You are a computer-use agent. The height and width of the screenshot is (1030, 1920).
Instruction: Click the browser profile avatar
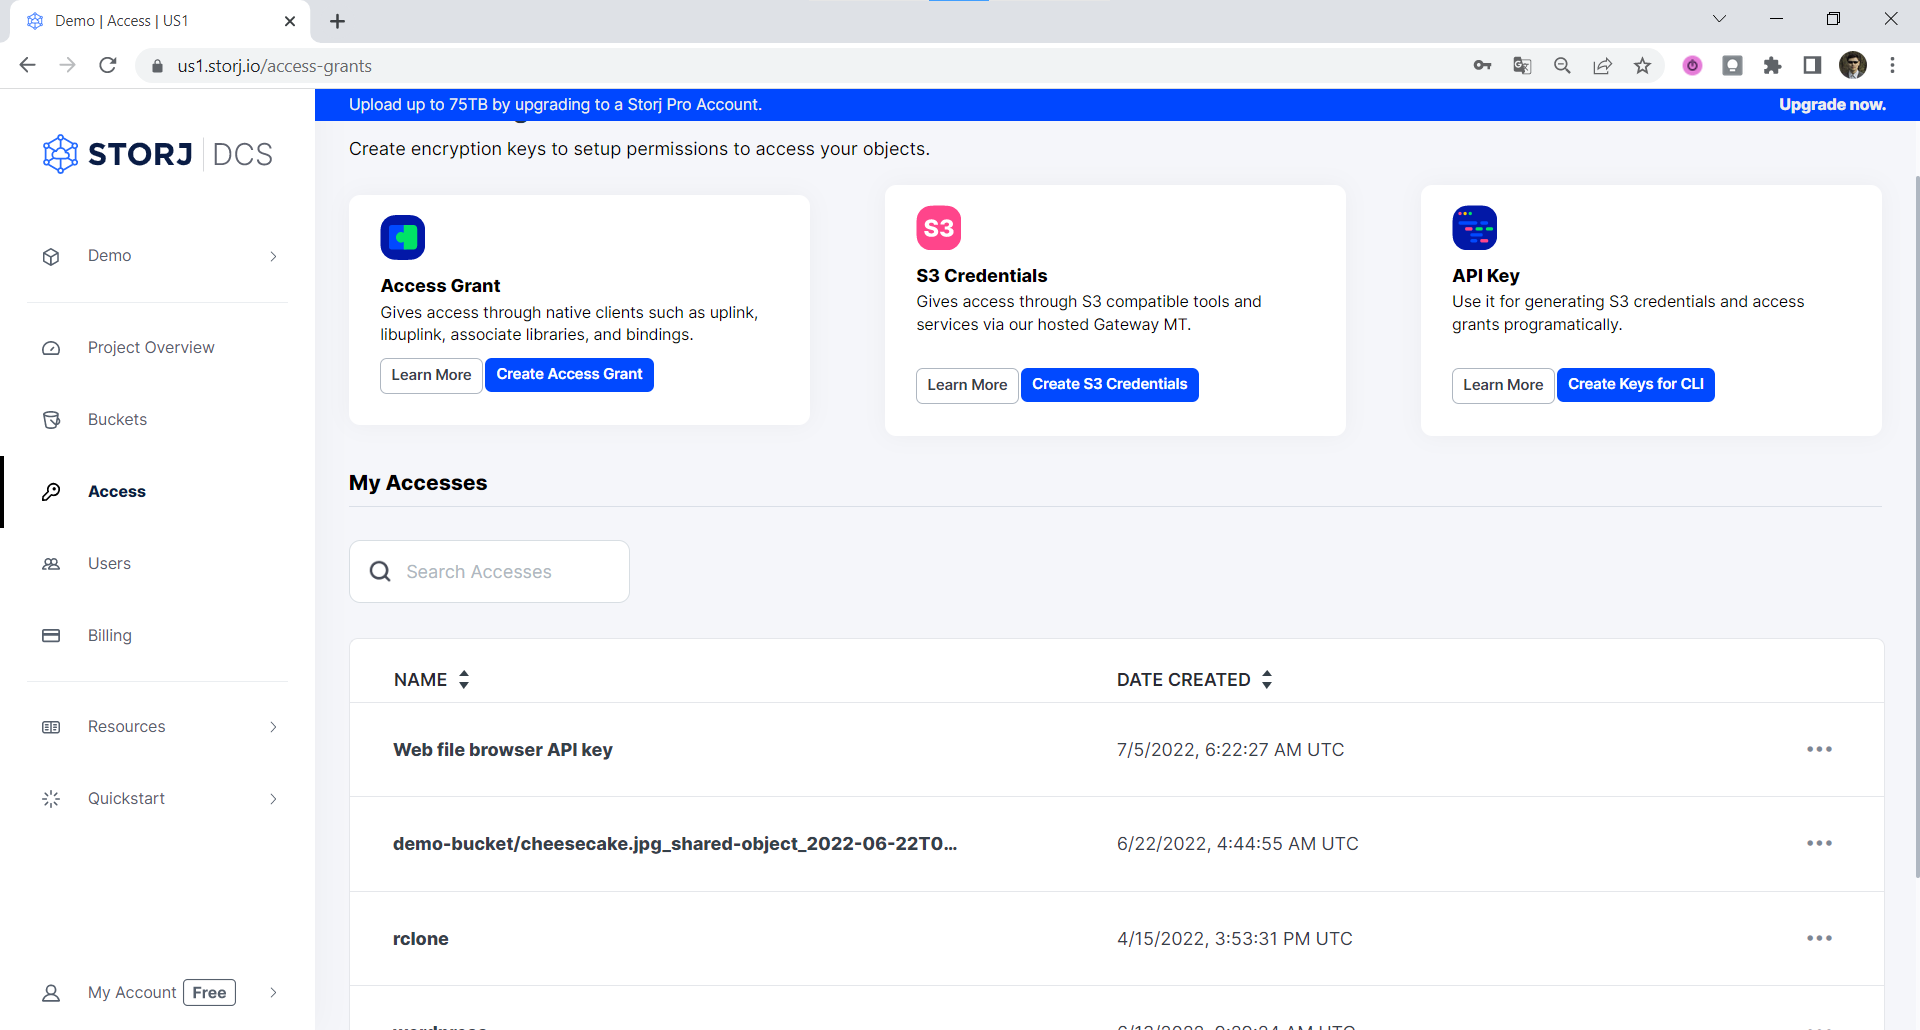point(1853,66)
